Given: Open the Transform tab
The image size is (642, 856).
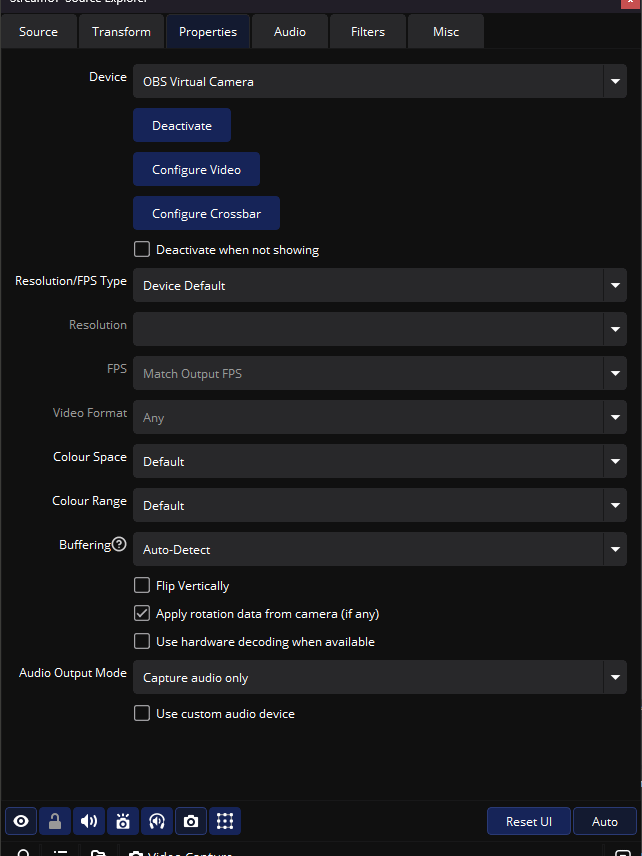Looking at the screenshot, I should pos(121,32).
